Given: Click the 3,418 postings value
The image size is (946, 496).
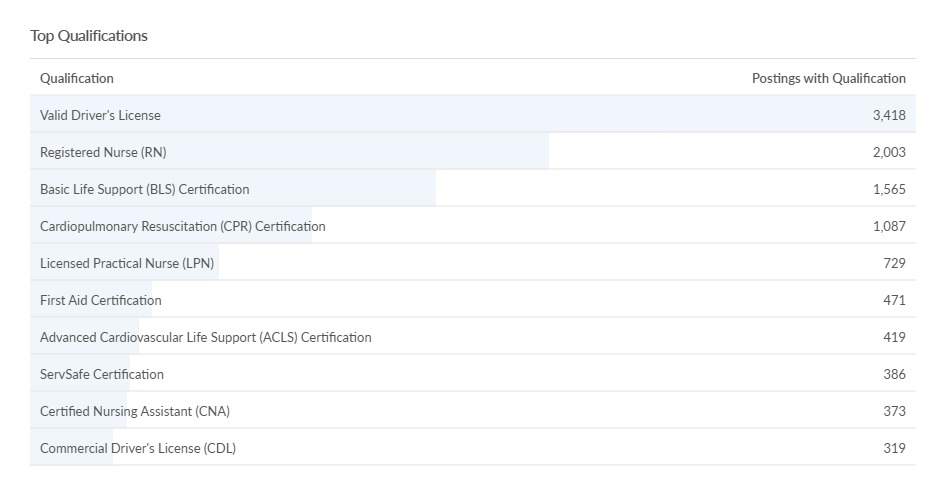Looking at the screenshot, I should [x=888, y=115].
